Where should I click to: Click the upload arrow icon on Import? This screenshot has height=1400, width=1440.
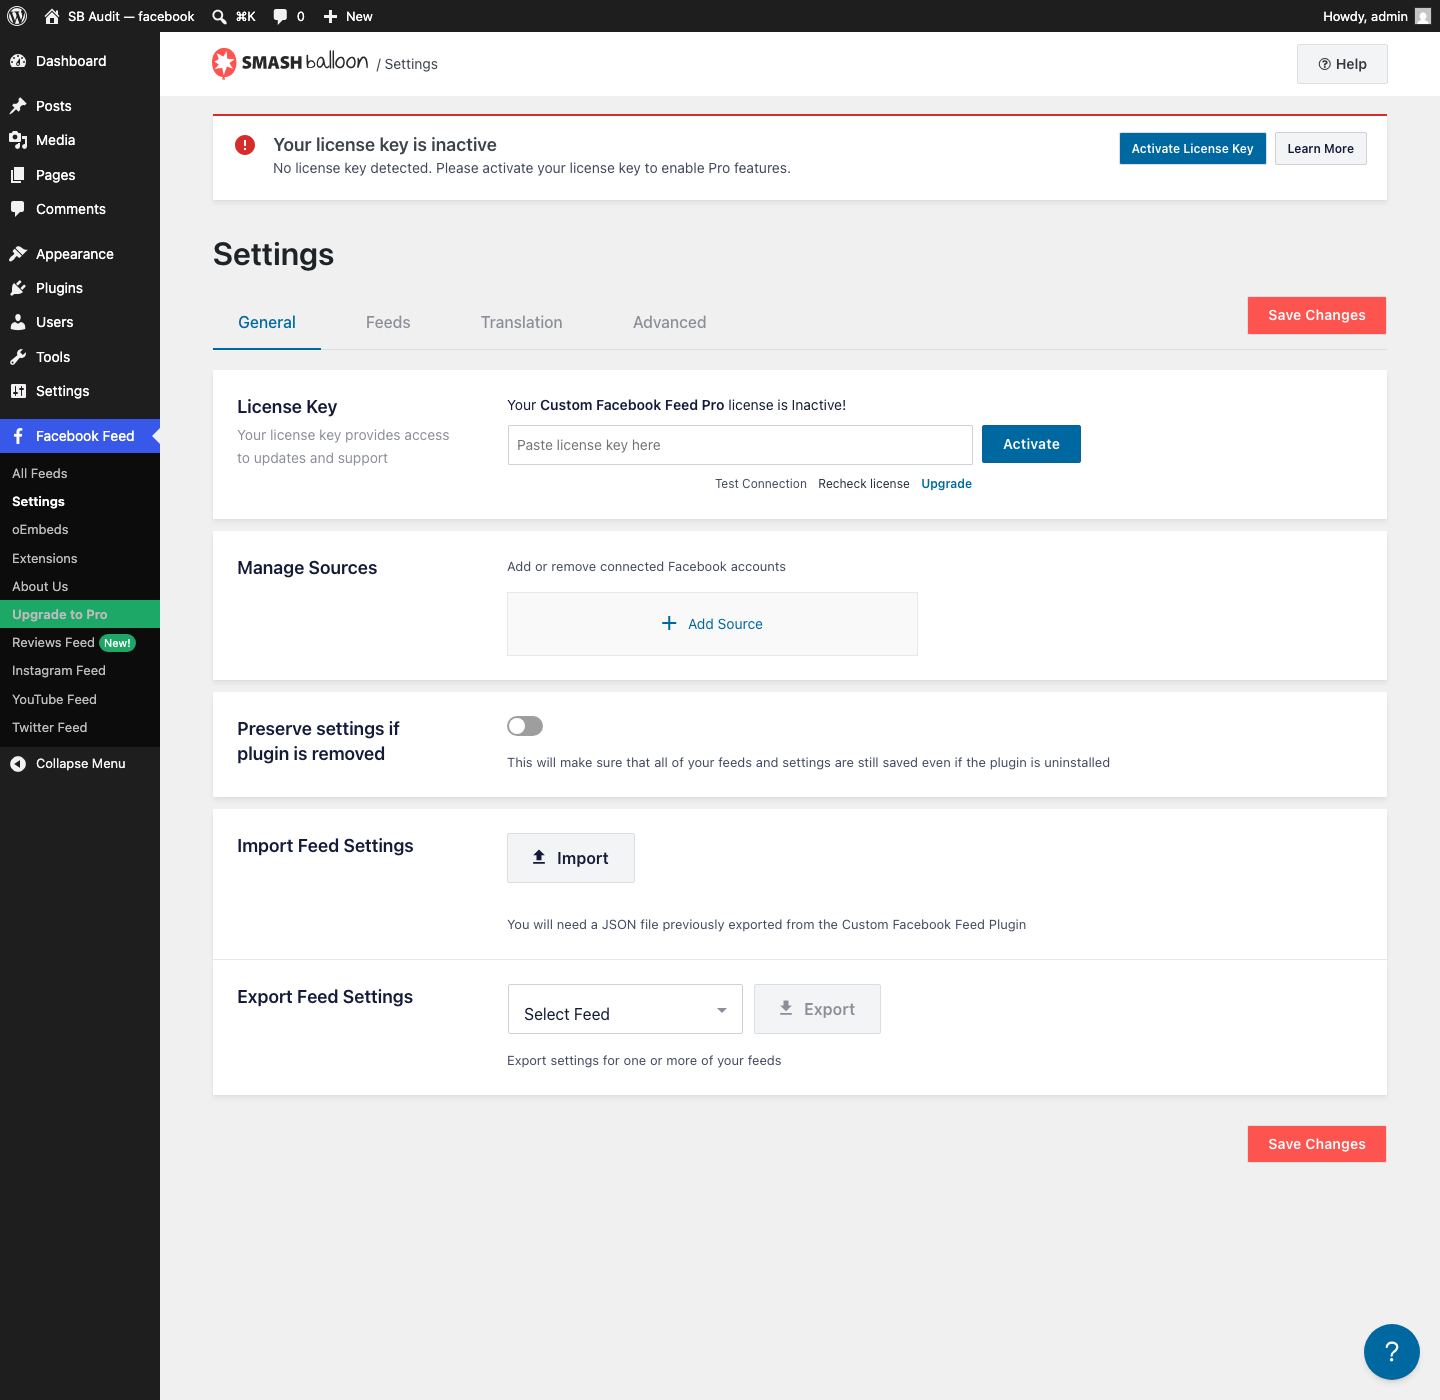(539, 857)
